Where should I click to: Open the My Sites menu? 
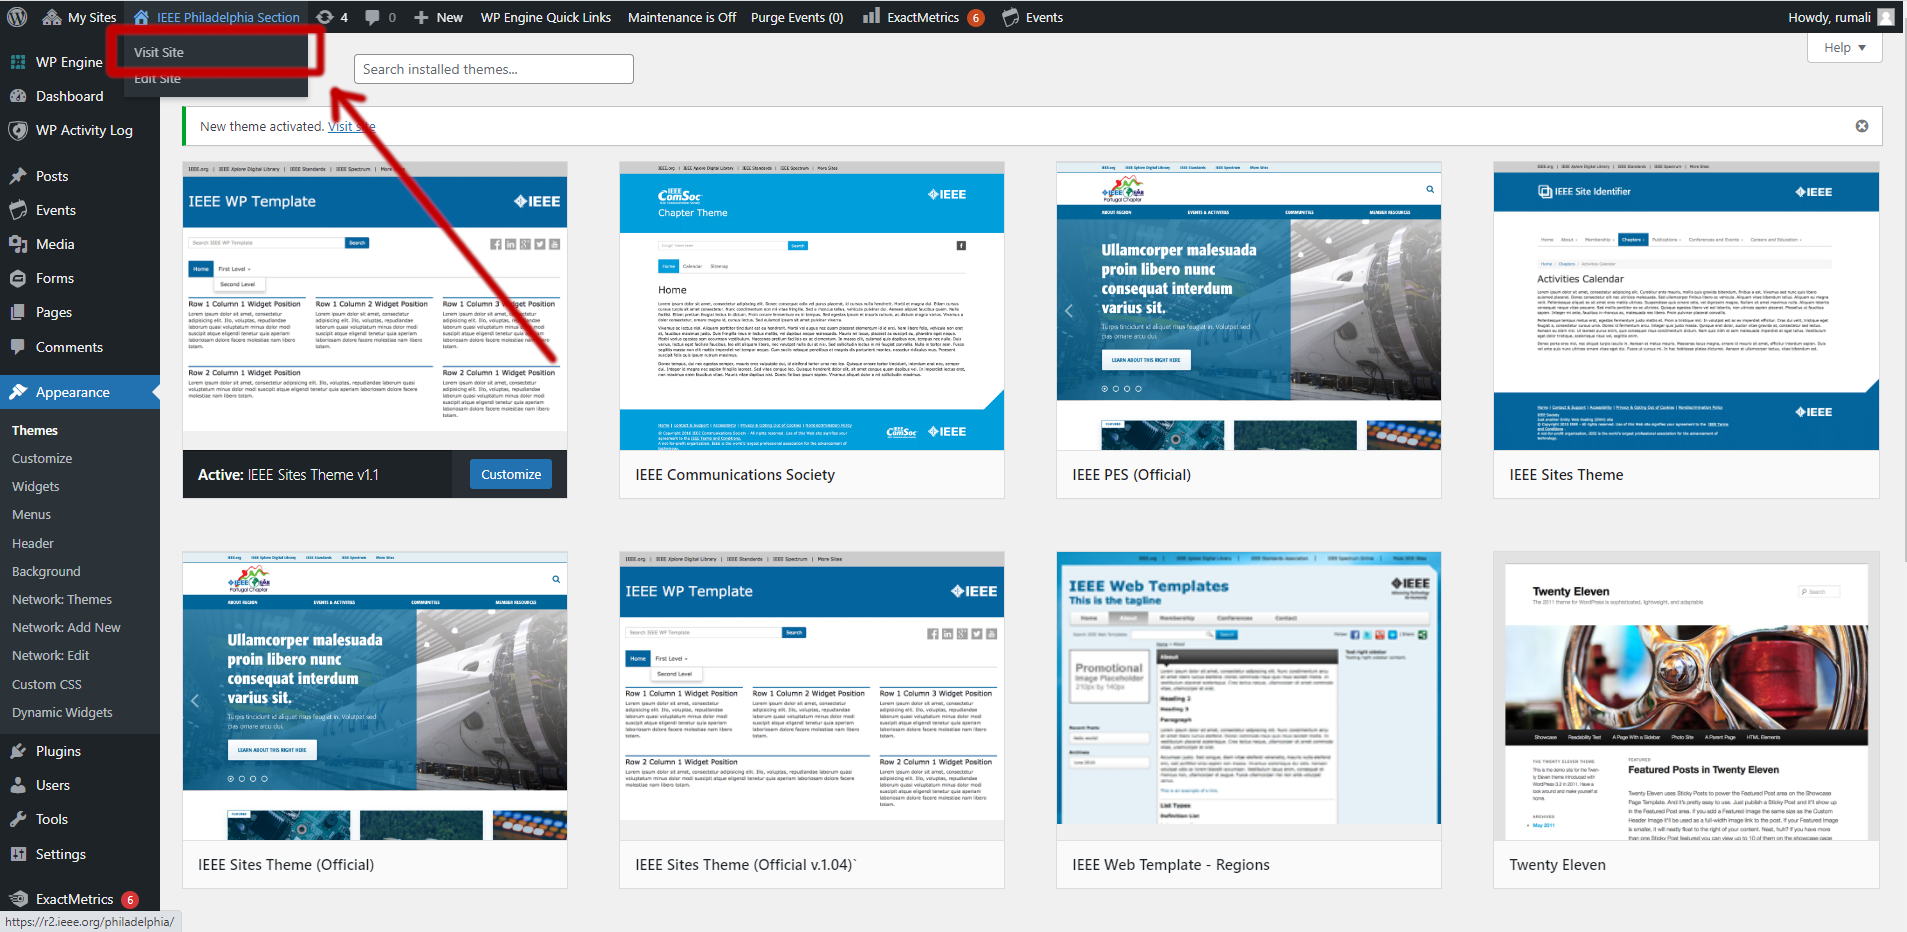click(x=79, y=17)
